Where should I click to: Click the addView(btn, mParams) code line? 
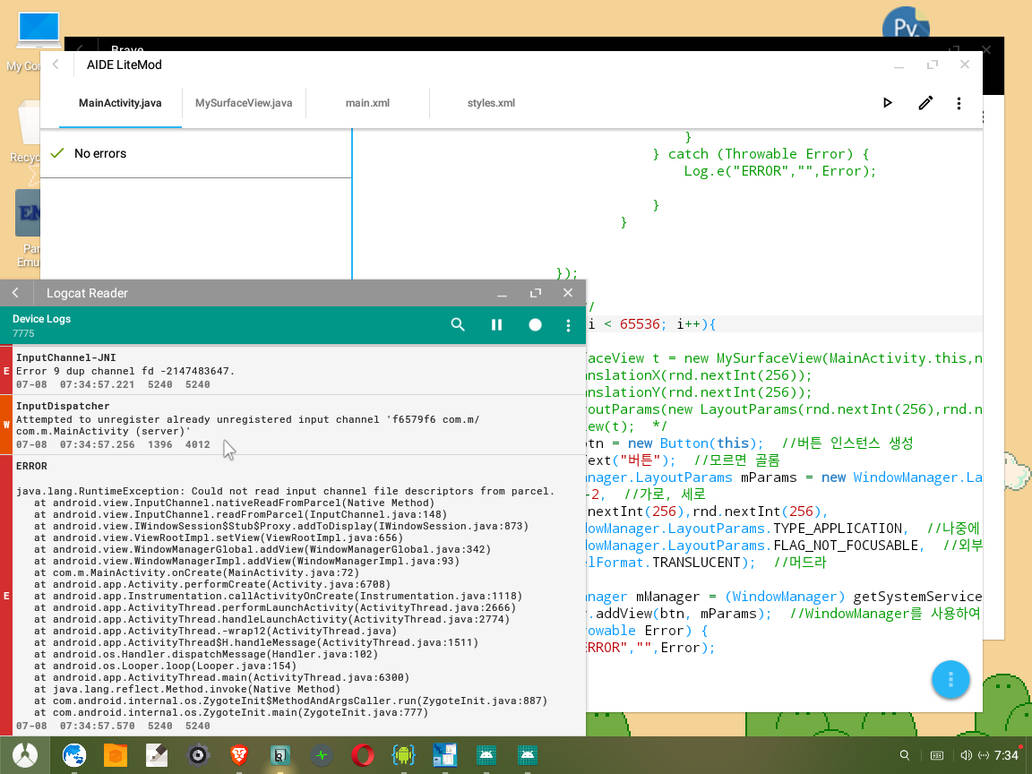[x=783, y=613]
